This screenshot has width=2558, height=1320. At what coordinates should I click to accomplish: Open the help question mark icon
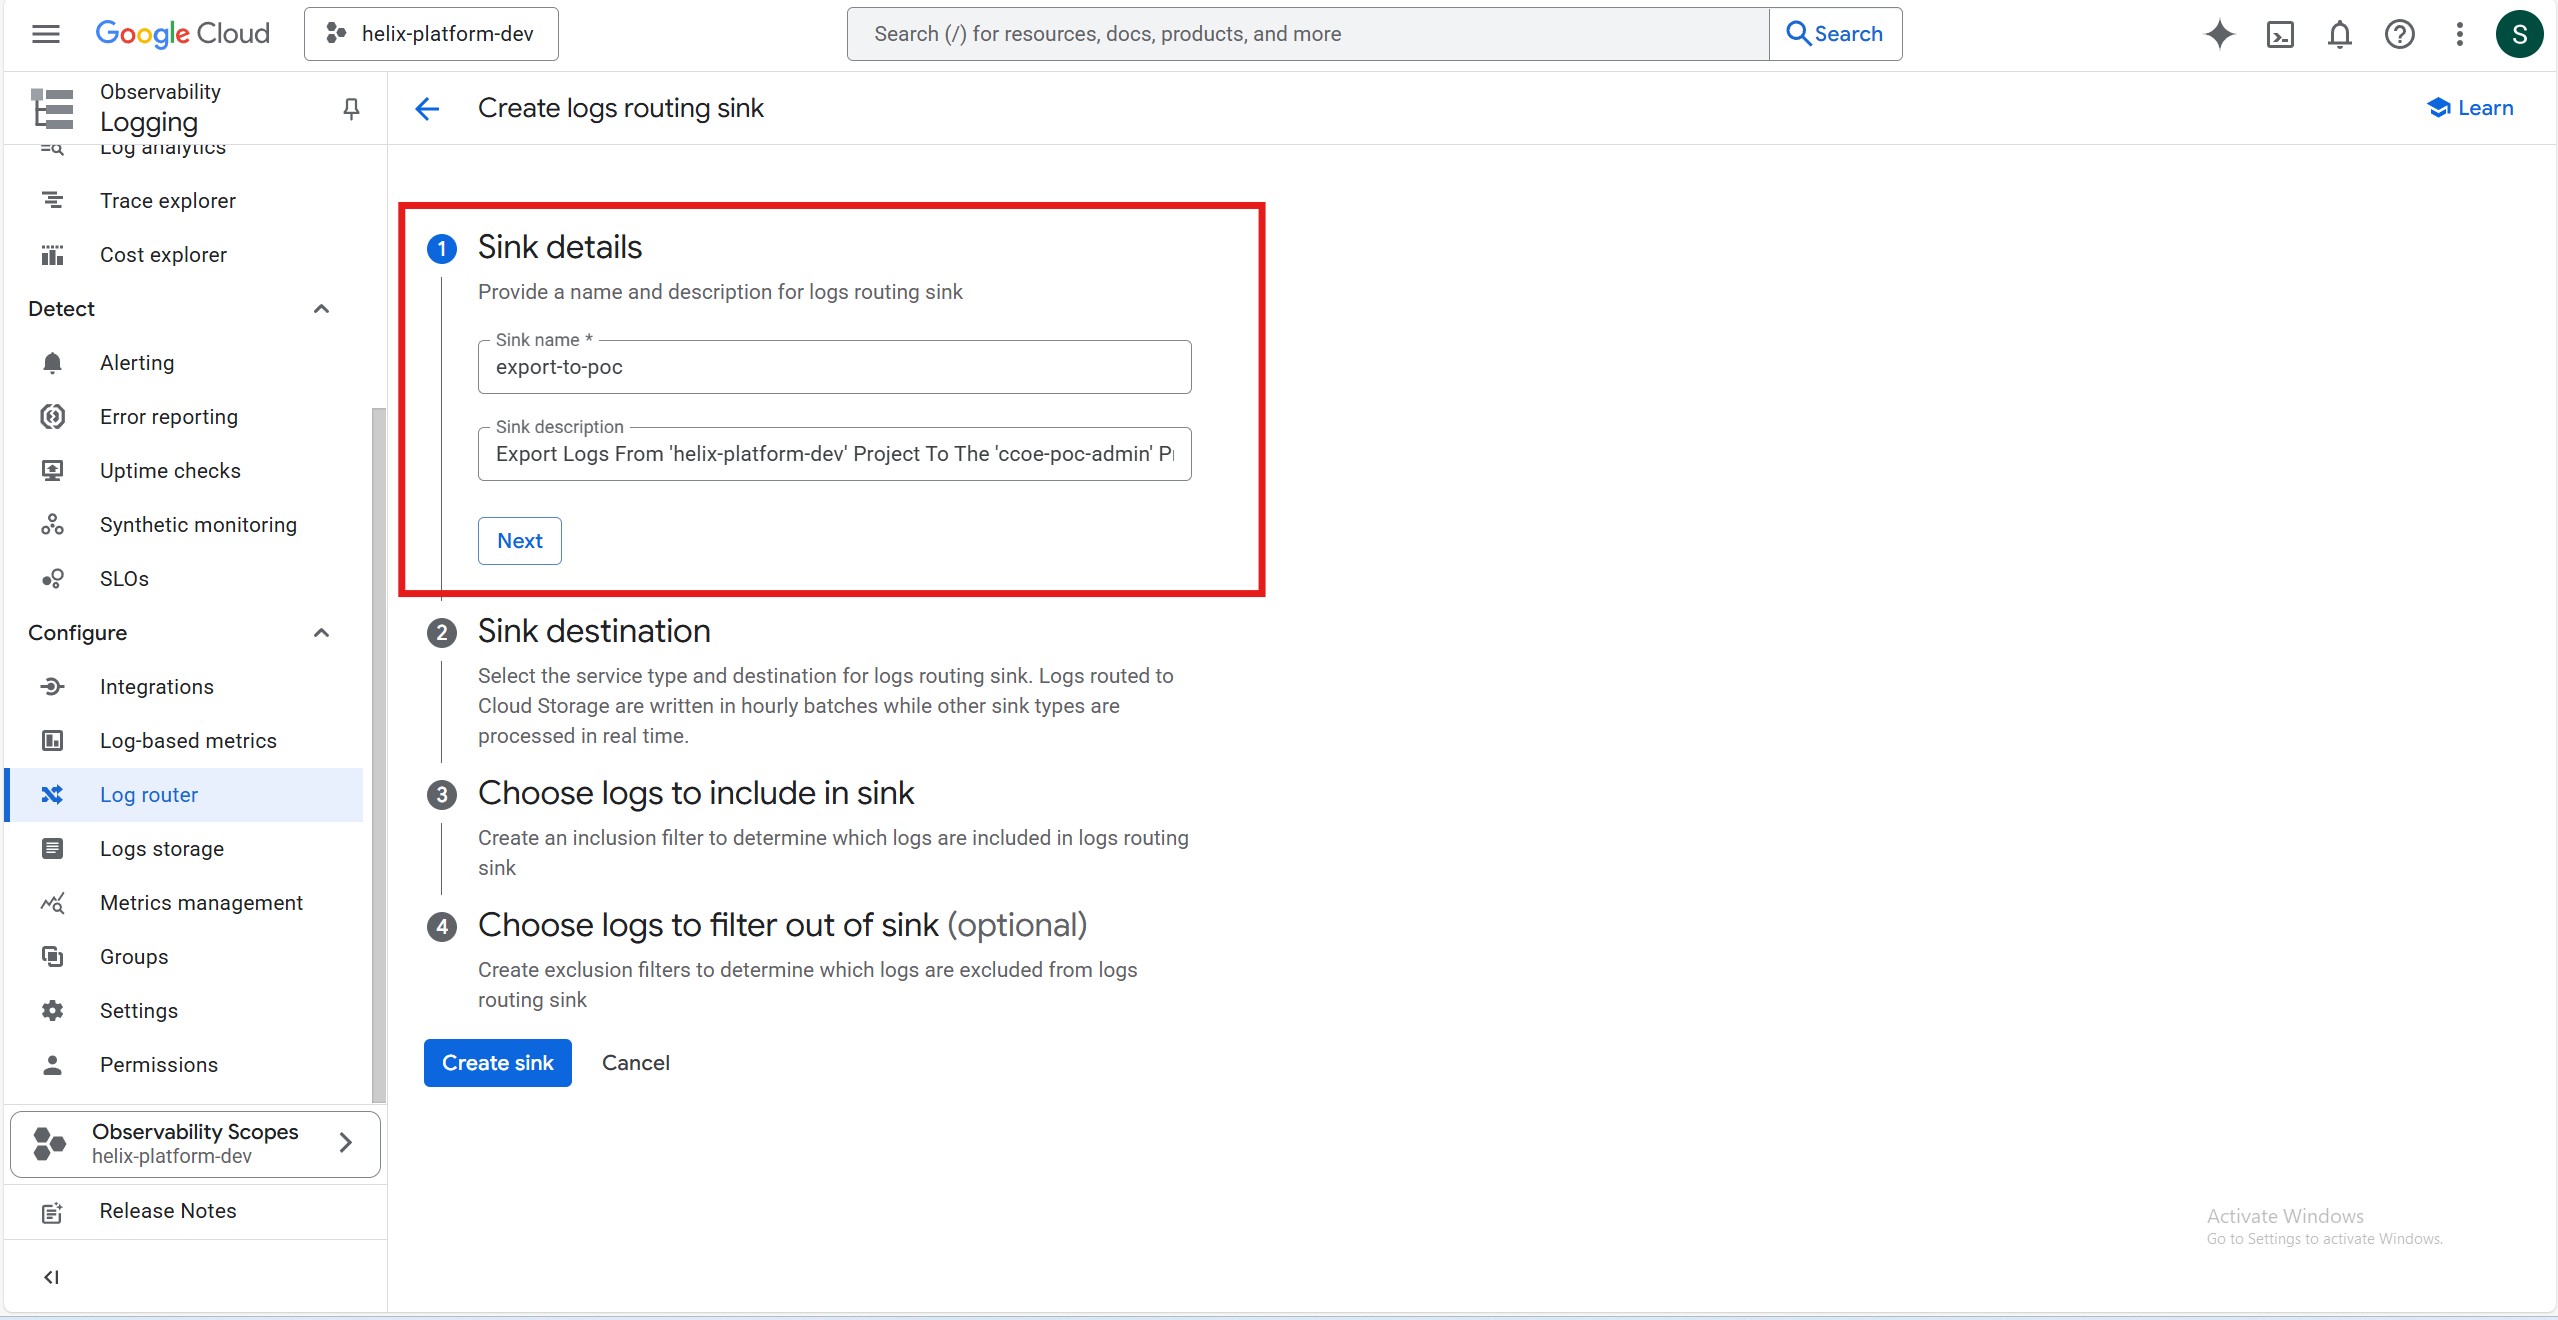point(2399,35)
